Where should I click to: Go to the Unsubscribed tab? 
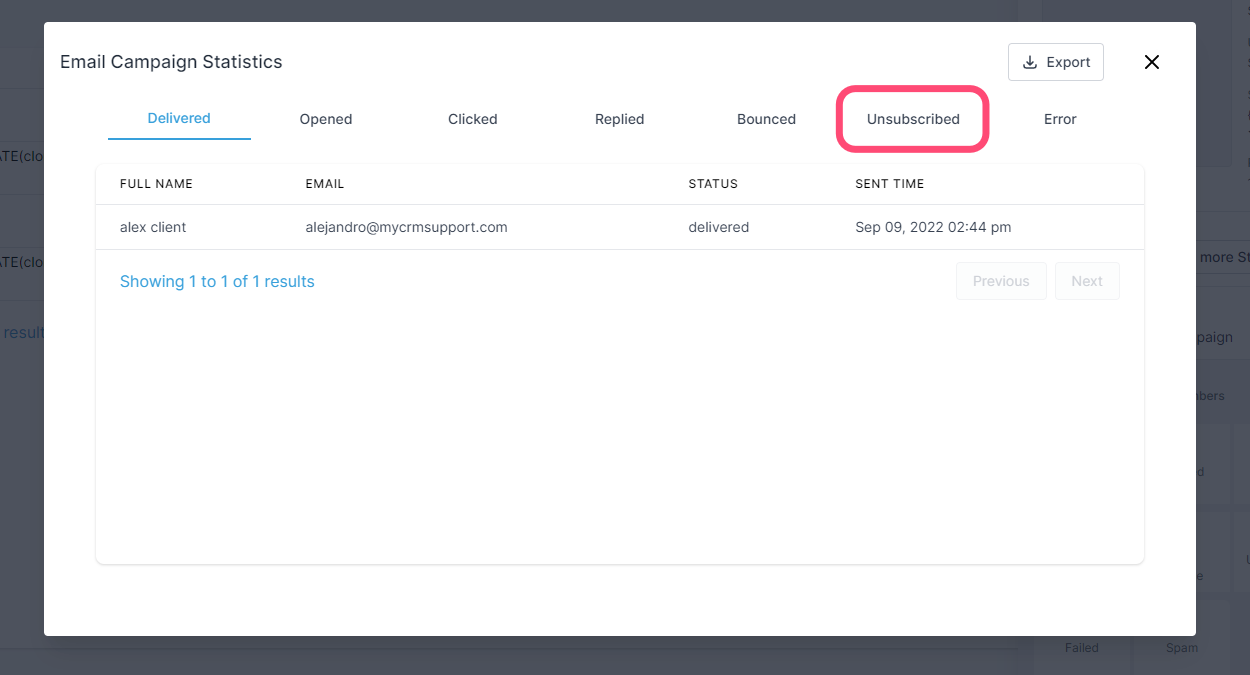pyautogui.click(x=913, y=119)
